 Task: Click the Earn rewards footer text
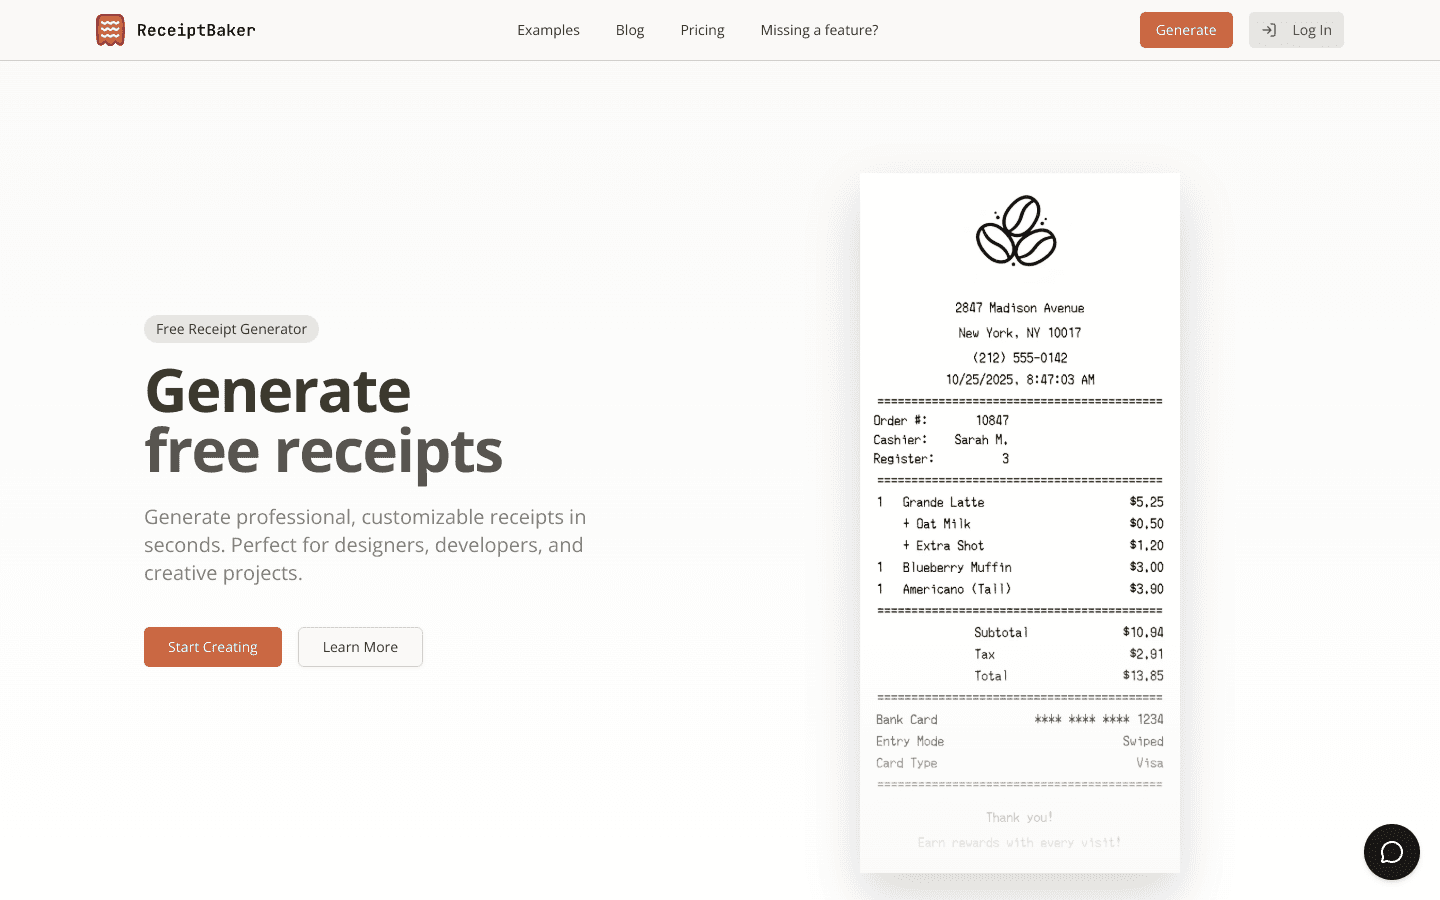pos(1019,843)
